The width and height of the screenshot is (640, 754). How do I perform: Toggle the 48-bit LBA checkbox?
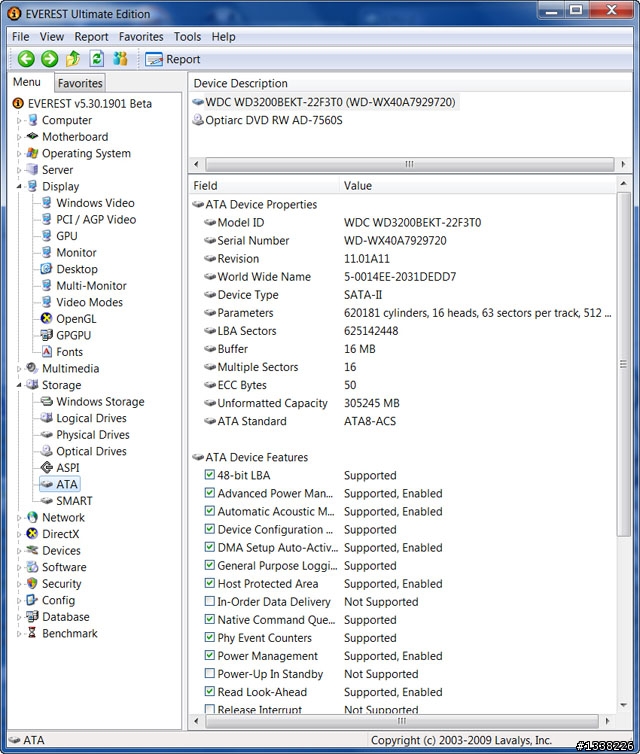(210, 475)
